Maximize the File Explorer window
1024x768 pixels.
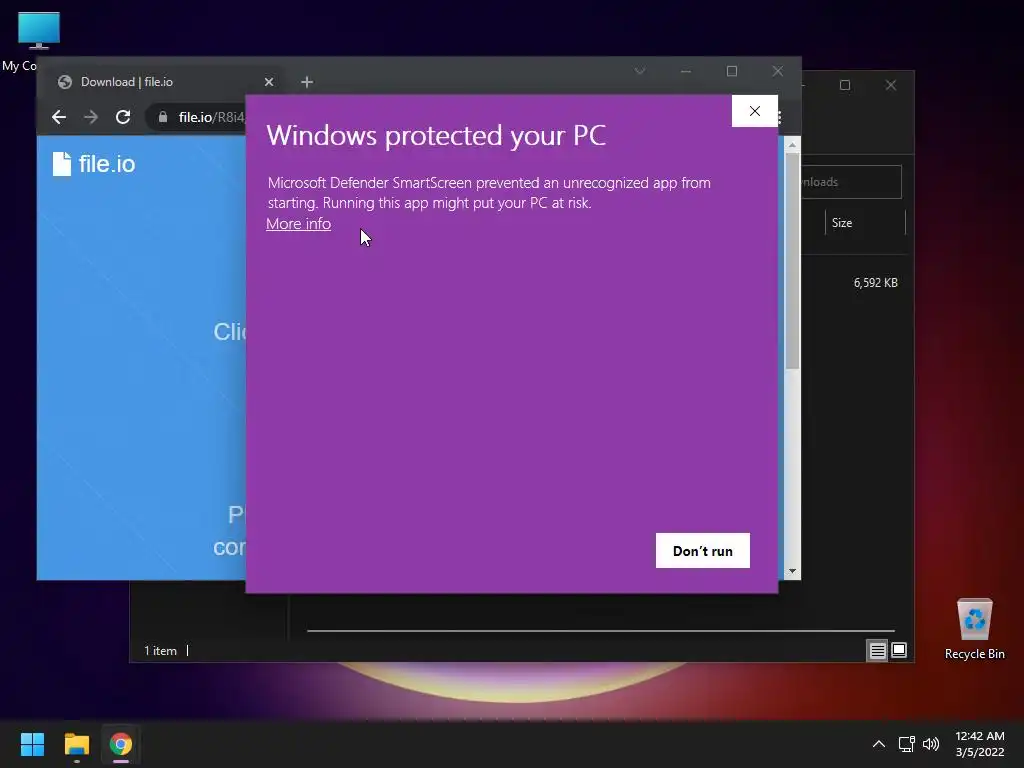coord(845,85)
